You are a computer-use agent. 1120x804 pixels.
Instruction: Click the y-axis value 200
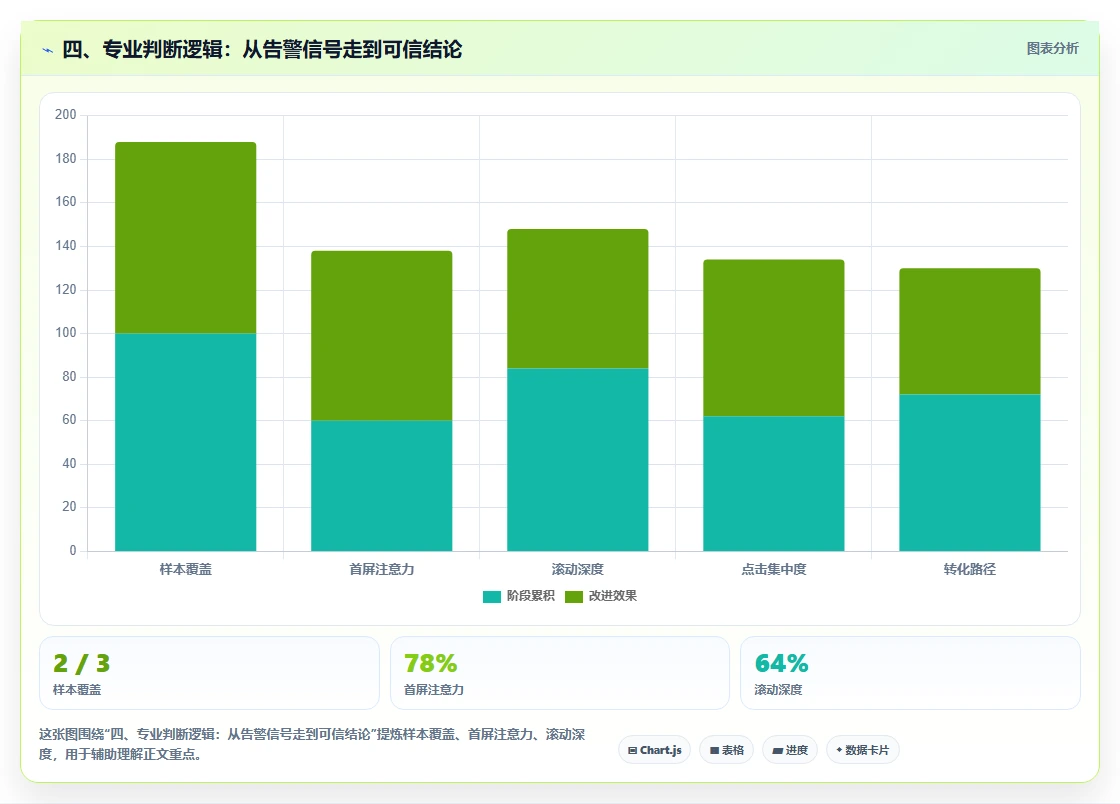(66, 114)
